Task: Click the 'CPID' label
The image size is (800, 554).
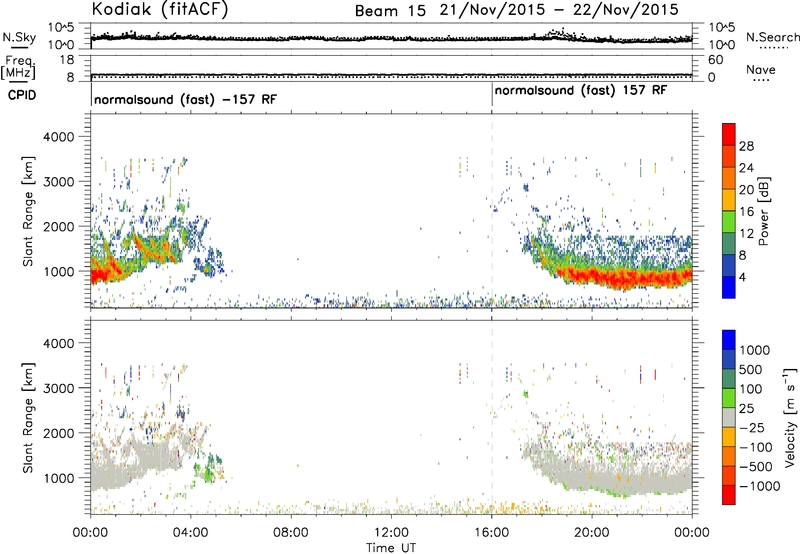Action: [x=22, y=95]
